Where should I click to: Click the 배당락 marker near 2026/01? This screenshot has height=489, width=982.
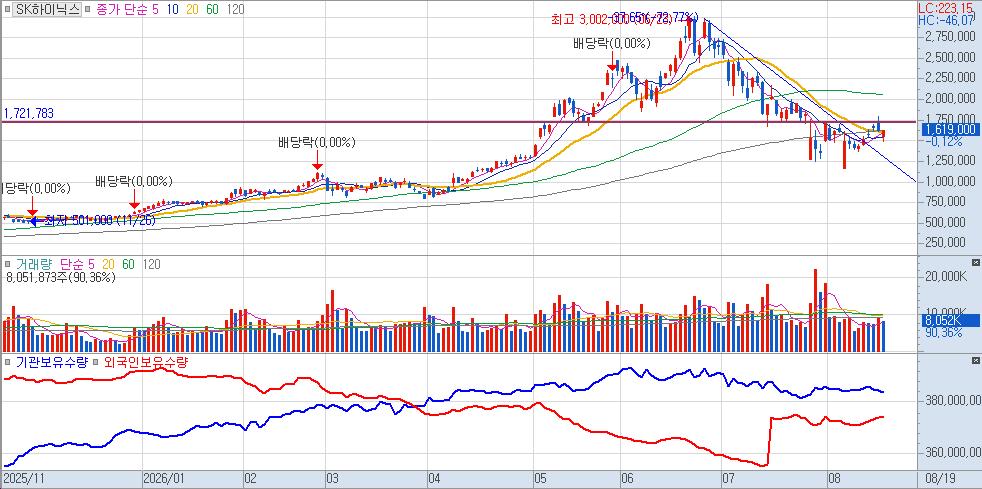133,182
